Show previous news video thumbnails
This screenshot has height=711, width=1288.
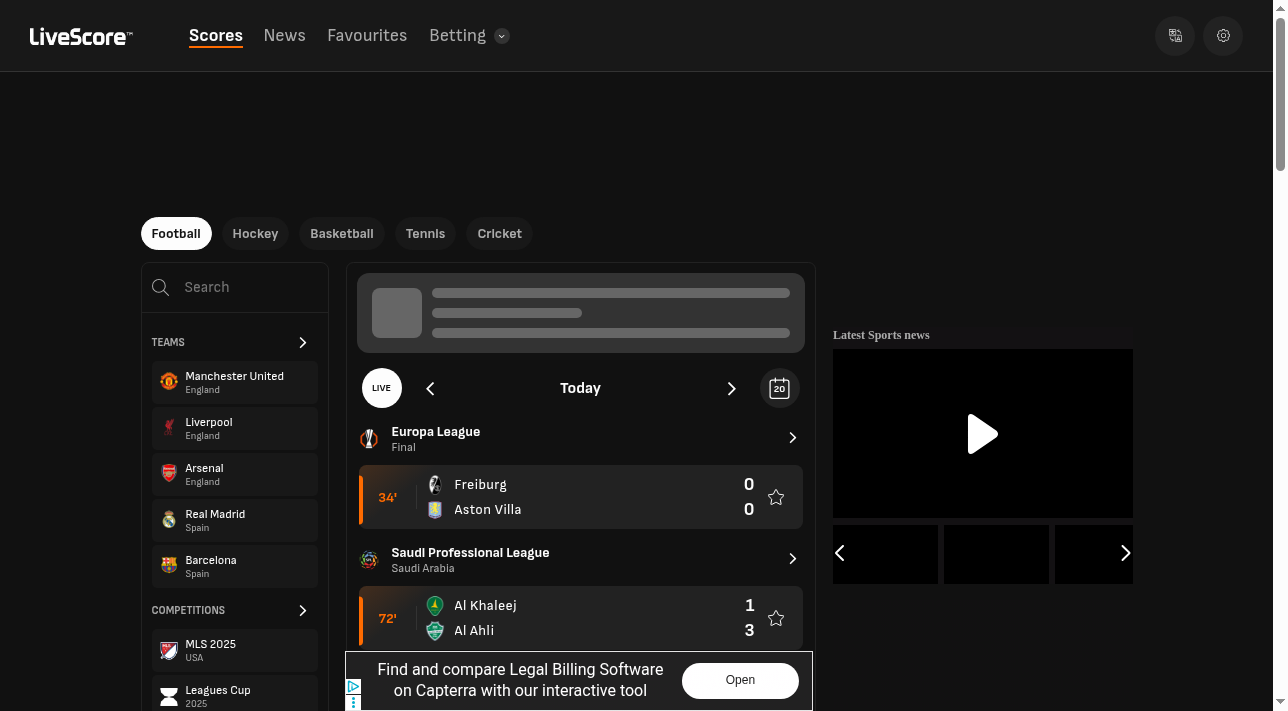point(841,553)
